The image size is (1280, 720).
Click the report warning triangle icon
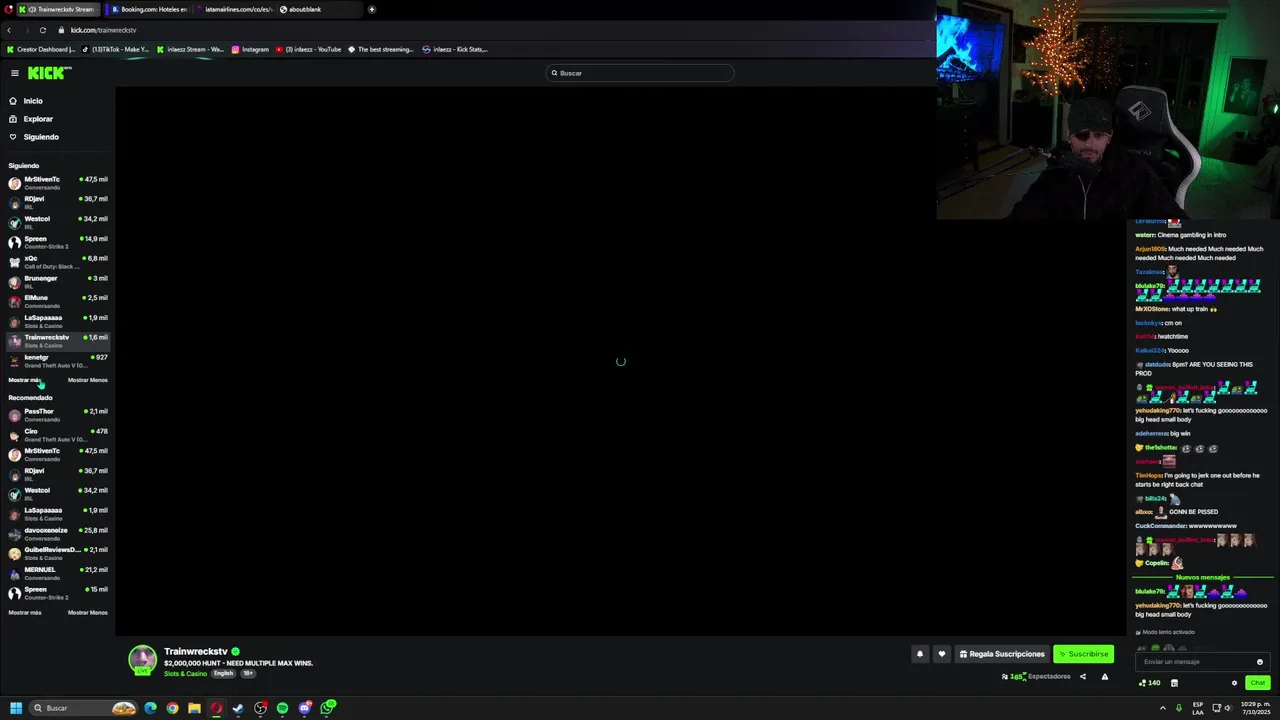(1105, 677)
